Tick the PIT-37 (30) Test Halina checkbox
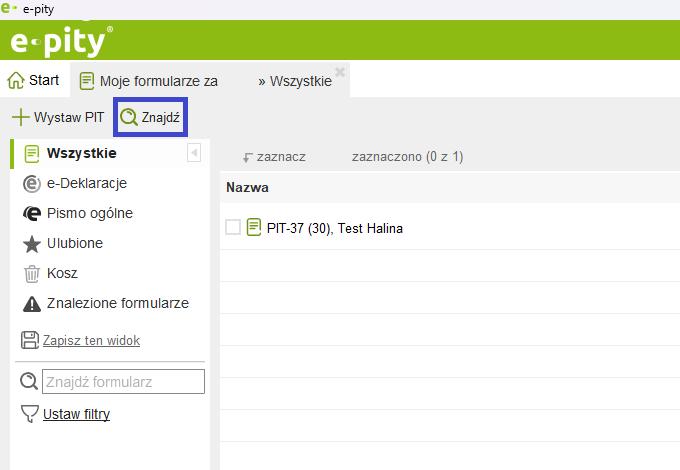680x470 pixels. coord(233,228)
